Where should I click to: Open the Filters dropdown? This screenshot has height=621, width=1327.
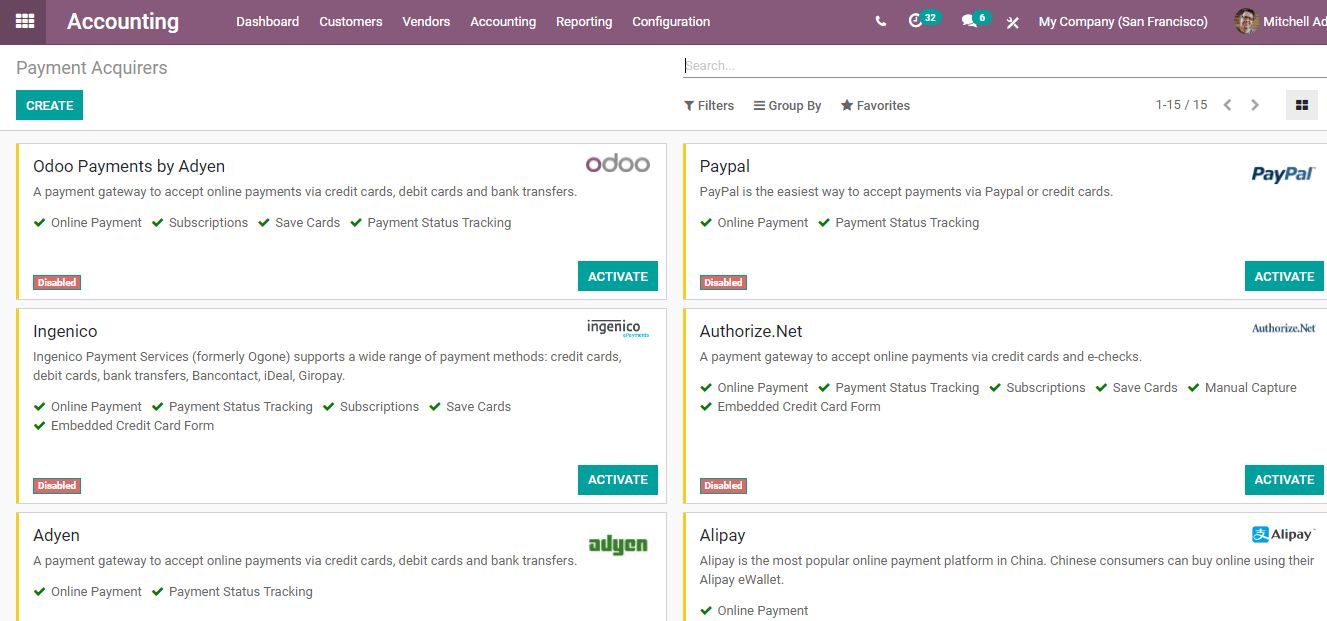tap(709, 105)
